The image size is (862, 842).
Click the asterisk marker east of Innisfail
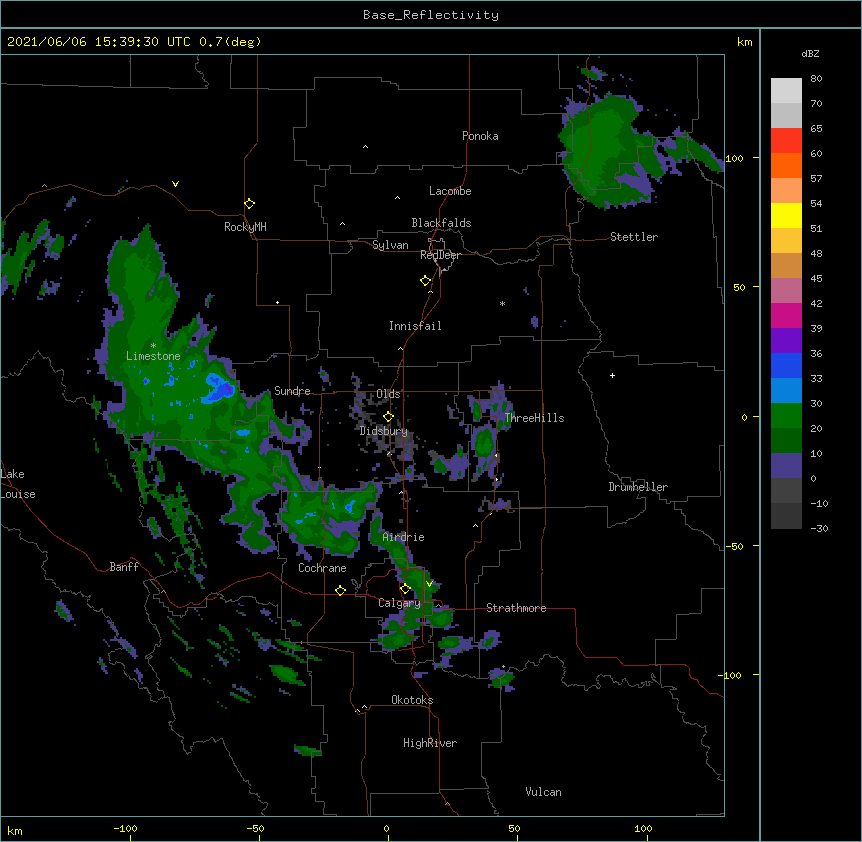[x=502, y=303]
